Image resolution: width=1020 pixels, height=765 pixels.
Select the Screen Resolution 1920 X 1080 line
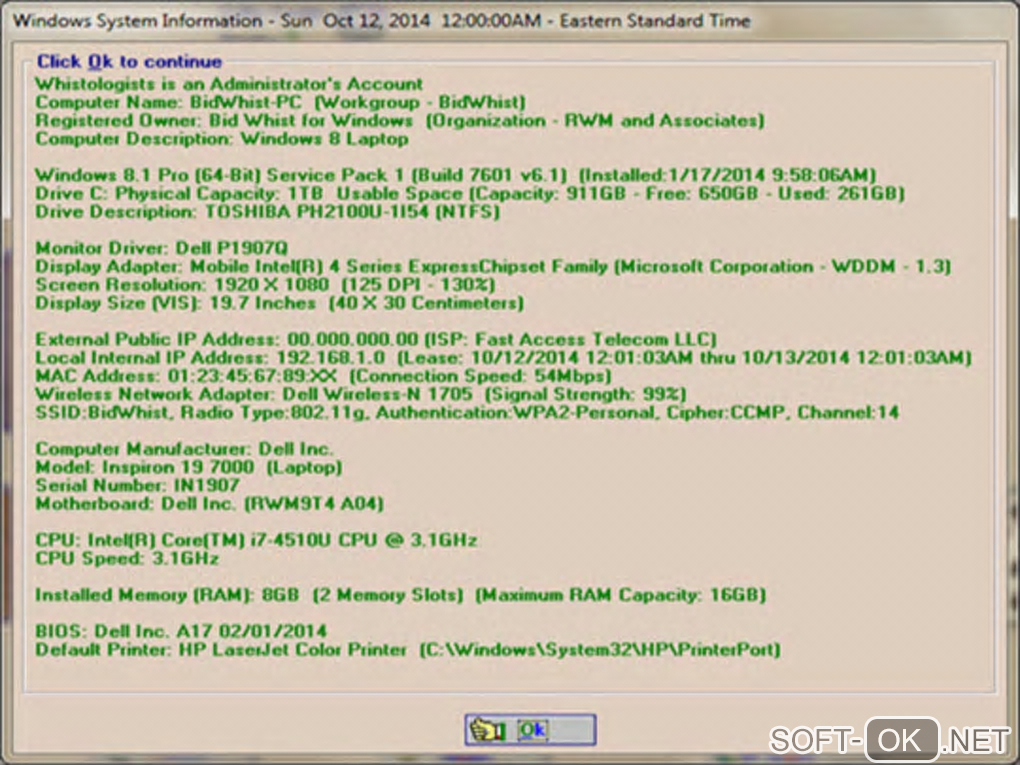click(x=265, y=284)
